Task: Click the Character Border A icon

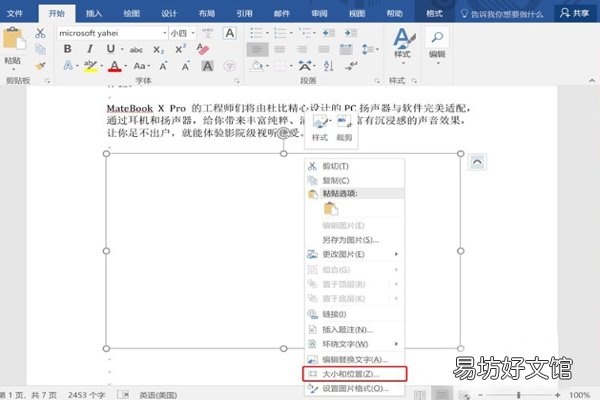Action: 230,33
